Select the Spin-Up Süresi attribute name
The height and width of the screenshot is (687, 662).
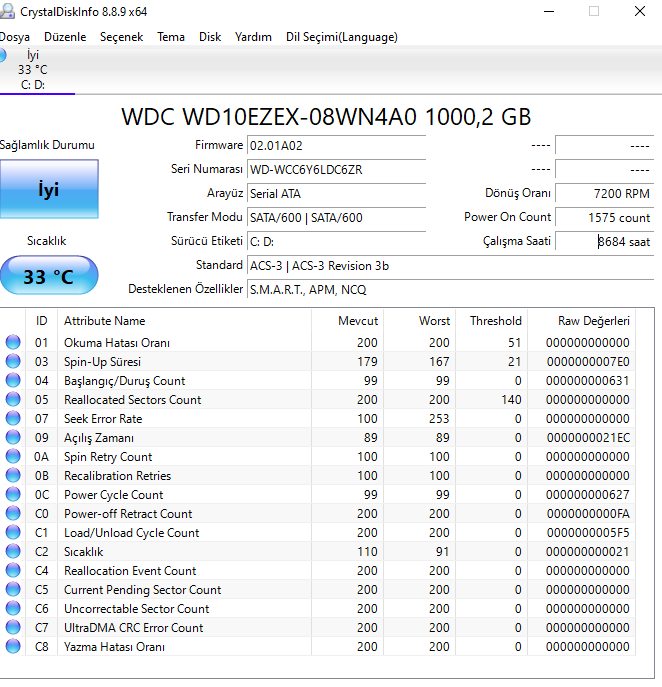click(x=103, y=361)
